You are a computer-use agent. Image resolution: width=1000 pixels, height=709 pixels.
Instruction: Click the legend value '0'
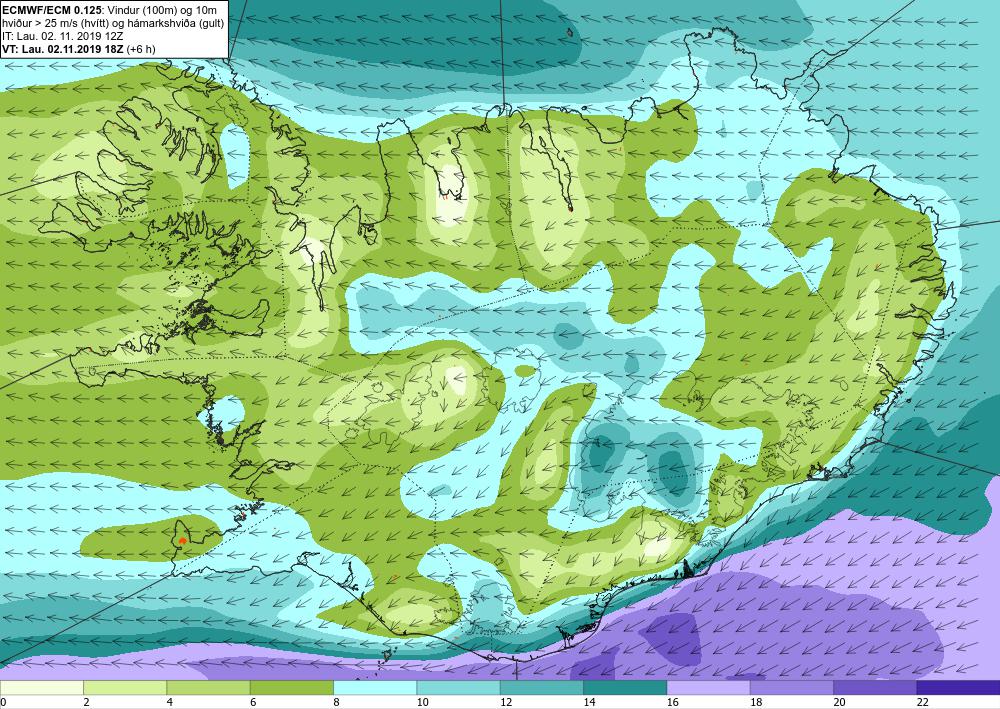(x=3, y=702)
